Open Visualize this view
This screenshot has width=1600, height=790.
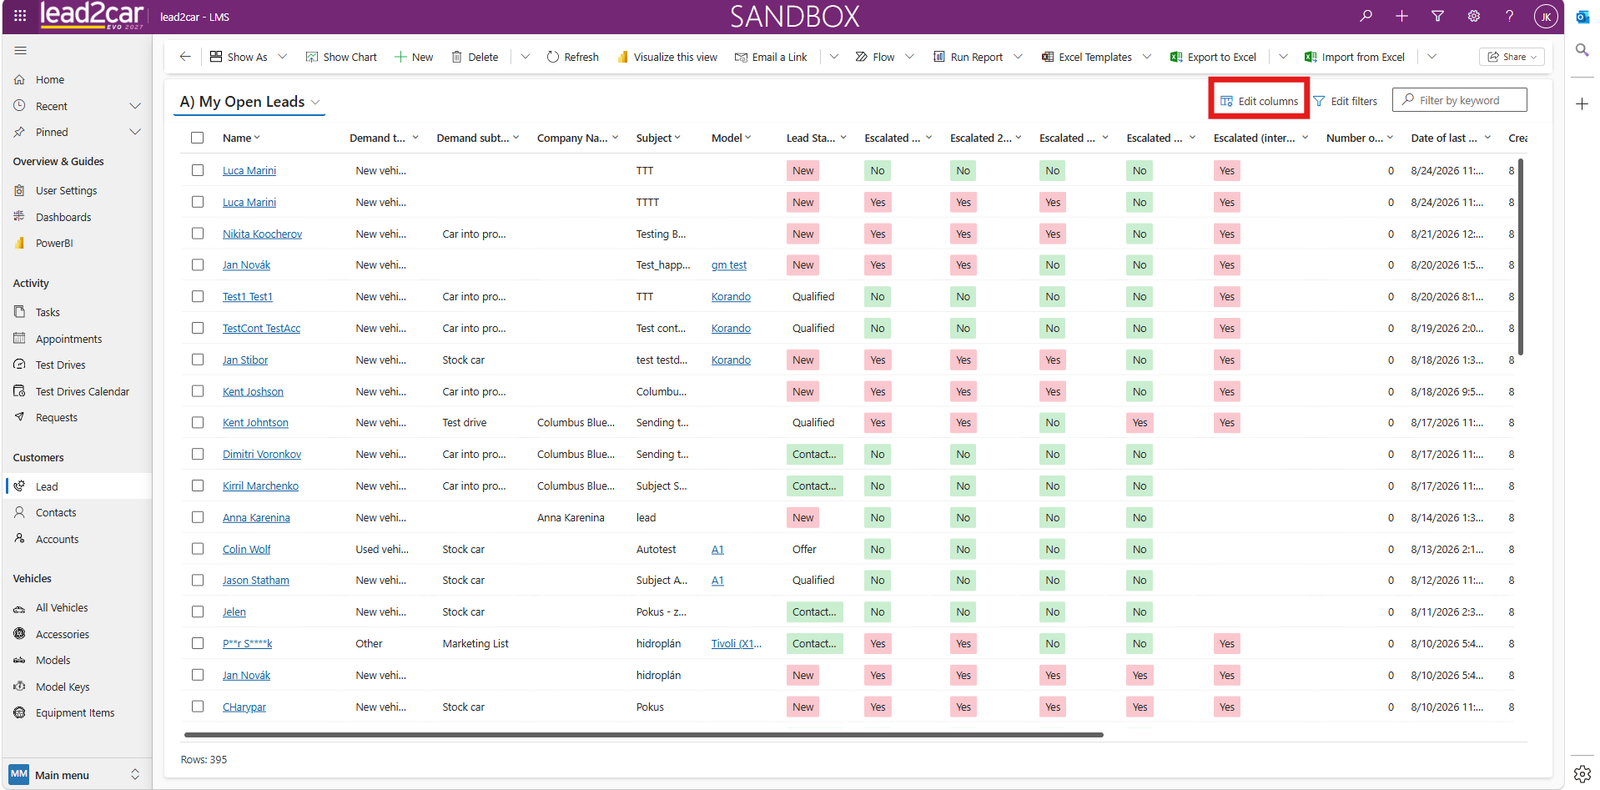(x=667, y=57)
